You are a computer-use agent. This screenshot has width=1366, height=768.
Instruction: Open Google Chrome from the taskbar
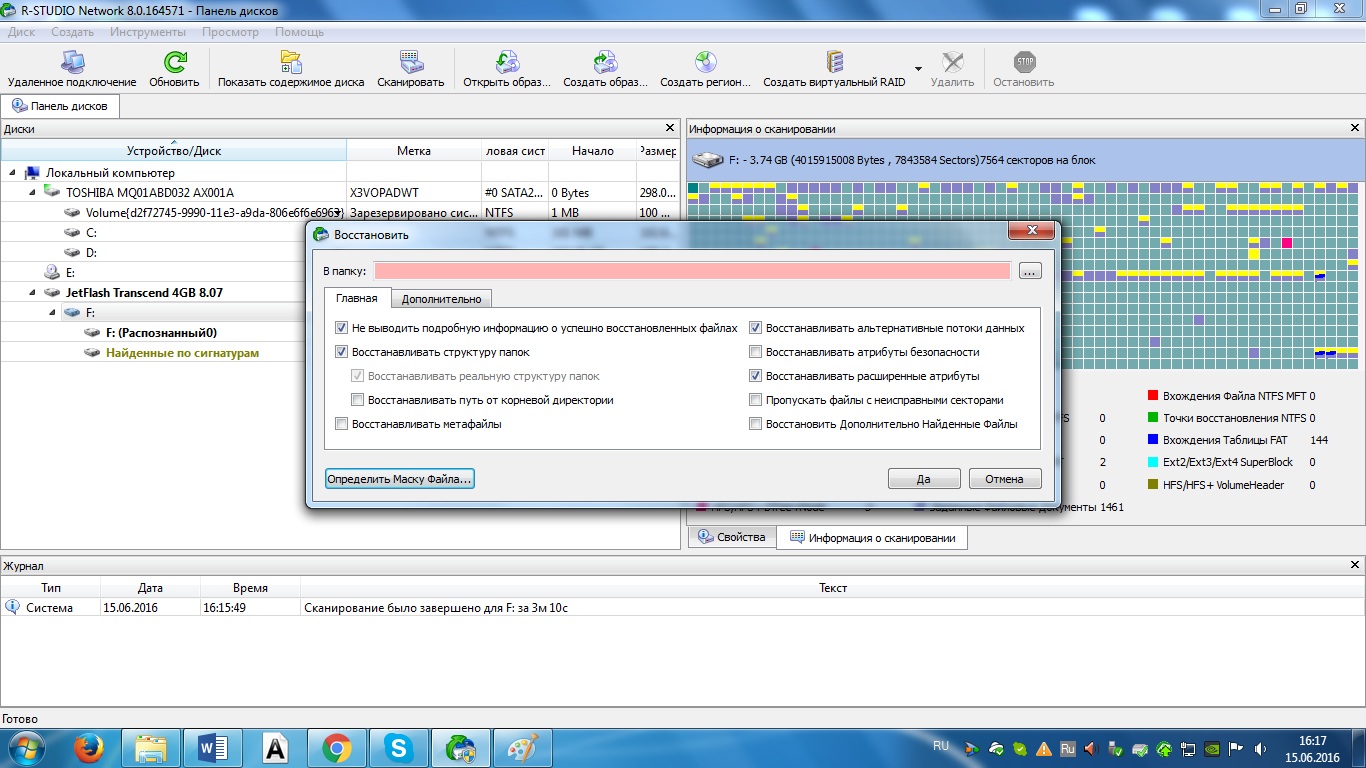[336, 748]
